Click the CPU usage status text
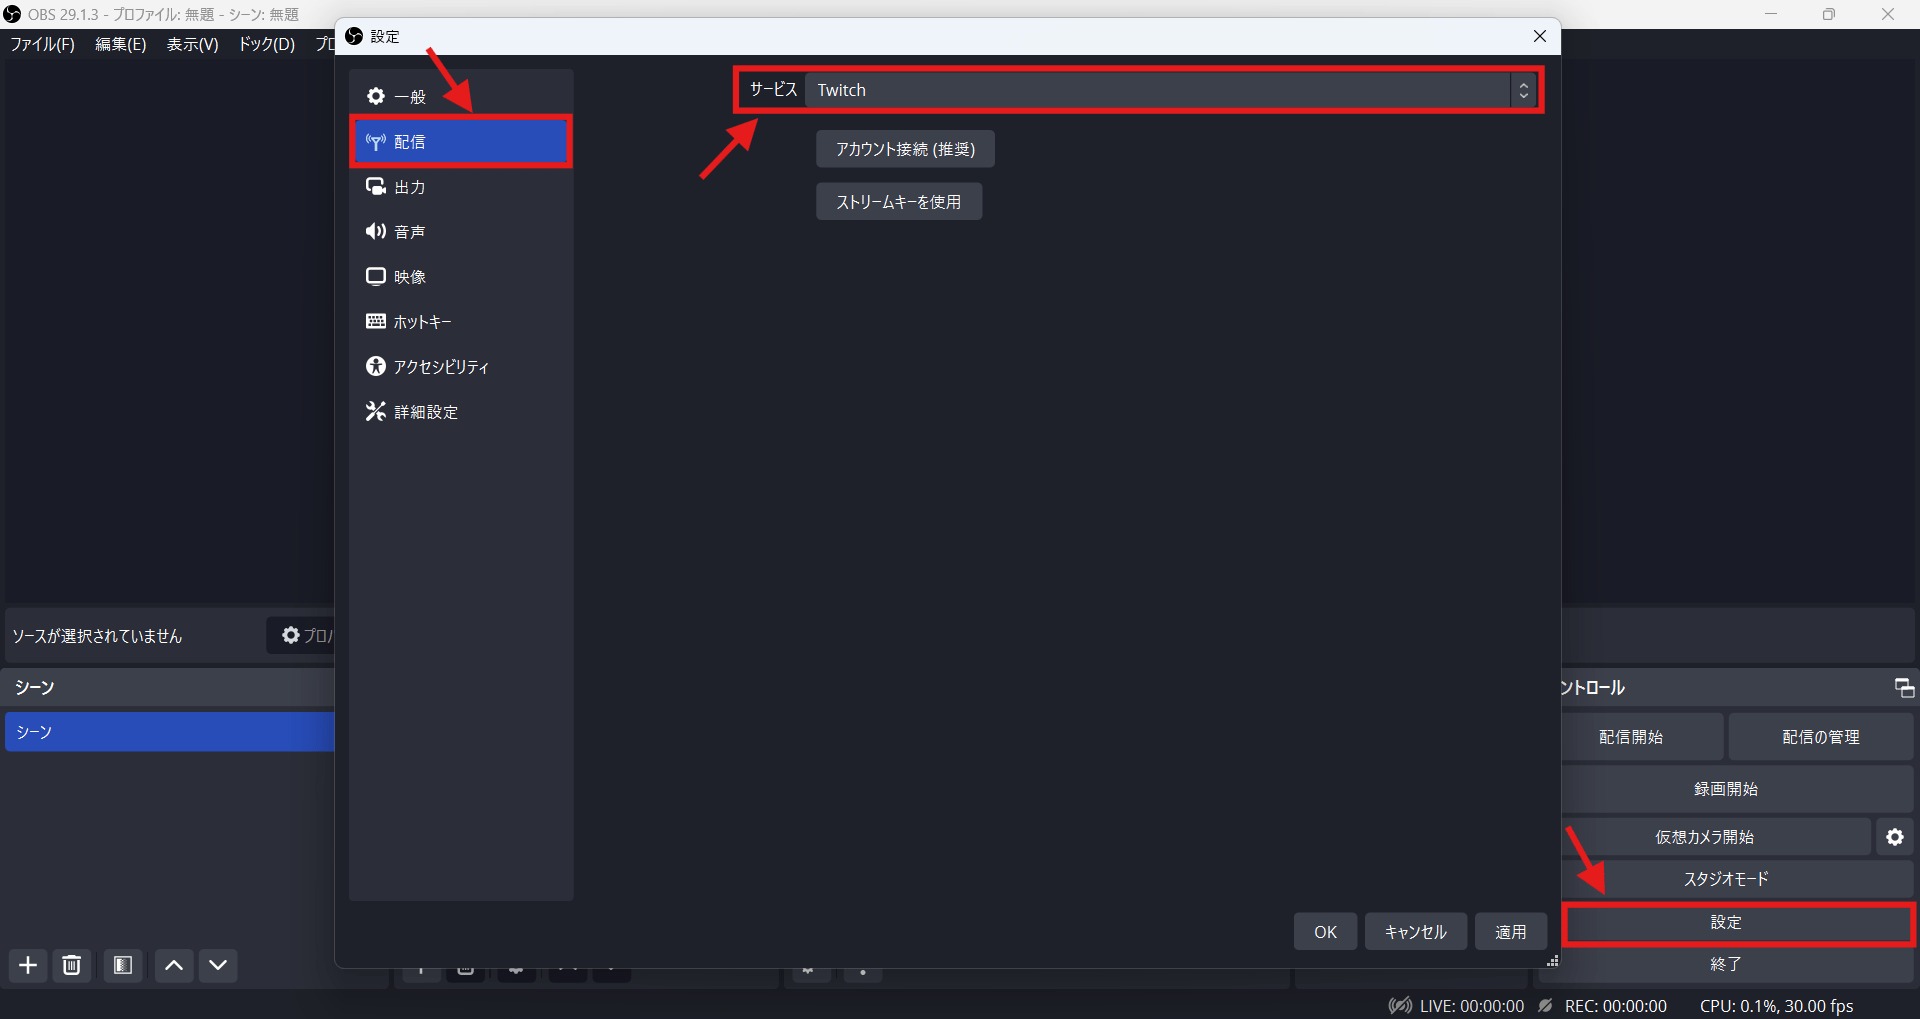The height and width of the screenshot is (1019, 1920). pos(1776,1006)
